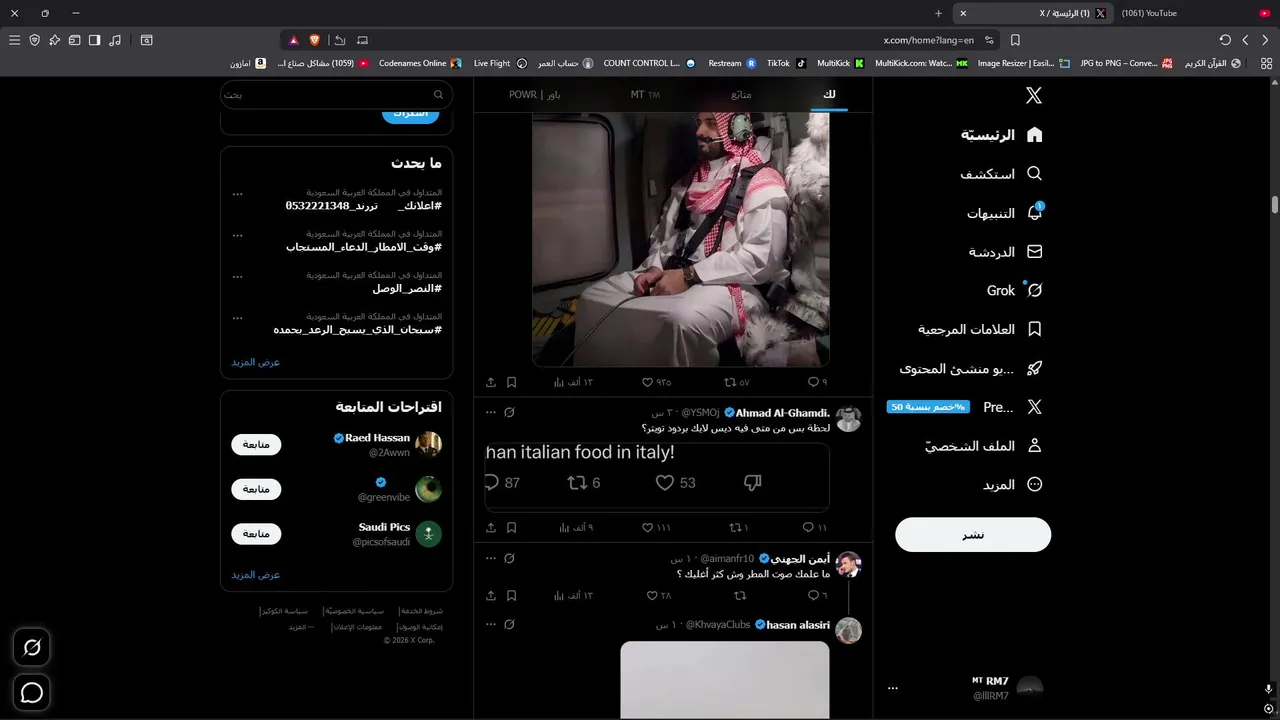Image resolution: width=1280 pixels, height=720 pixels.
Task: Switch to the For You (لك) tab
Action: click(x=829, y=94)
